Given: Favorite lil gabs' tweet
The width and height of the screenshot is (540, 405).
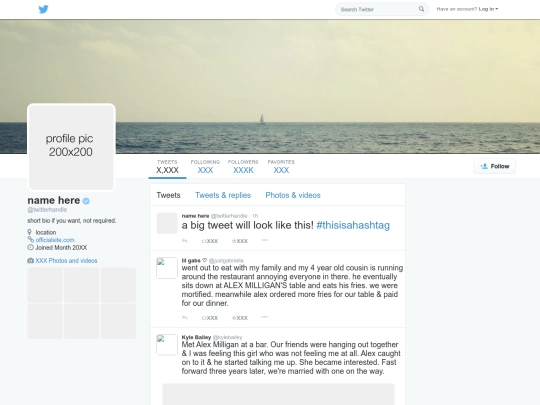Looking at the screenshot, I should pos(240,318).
